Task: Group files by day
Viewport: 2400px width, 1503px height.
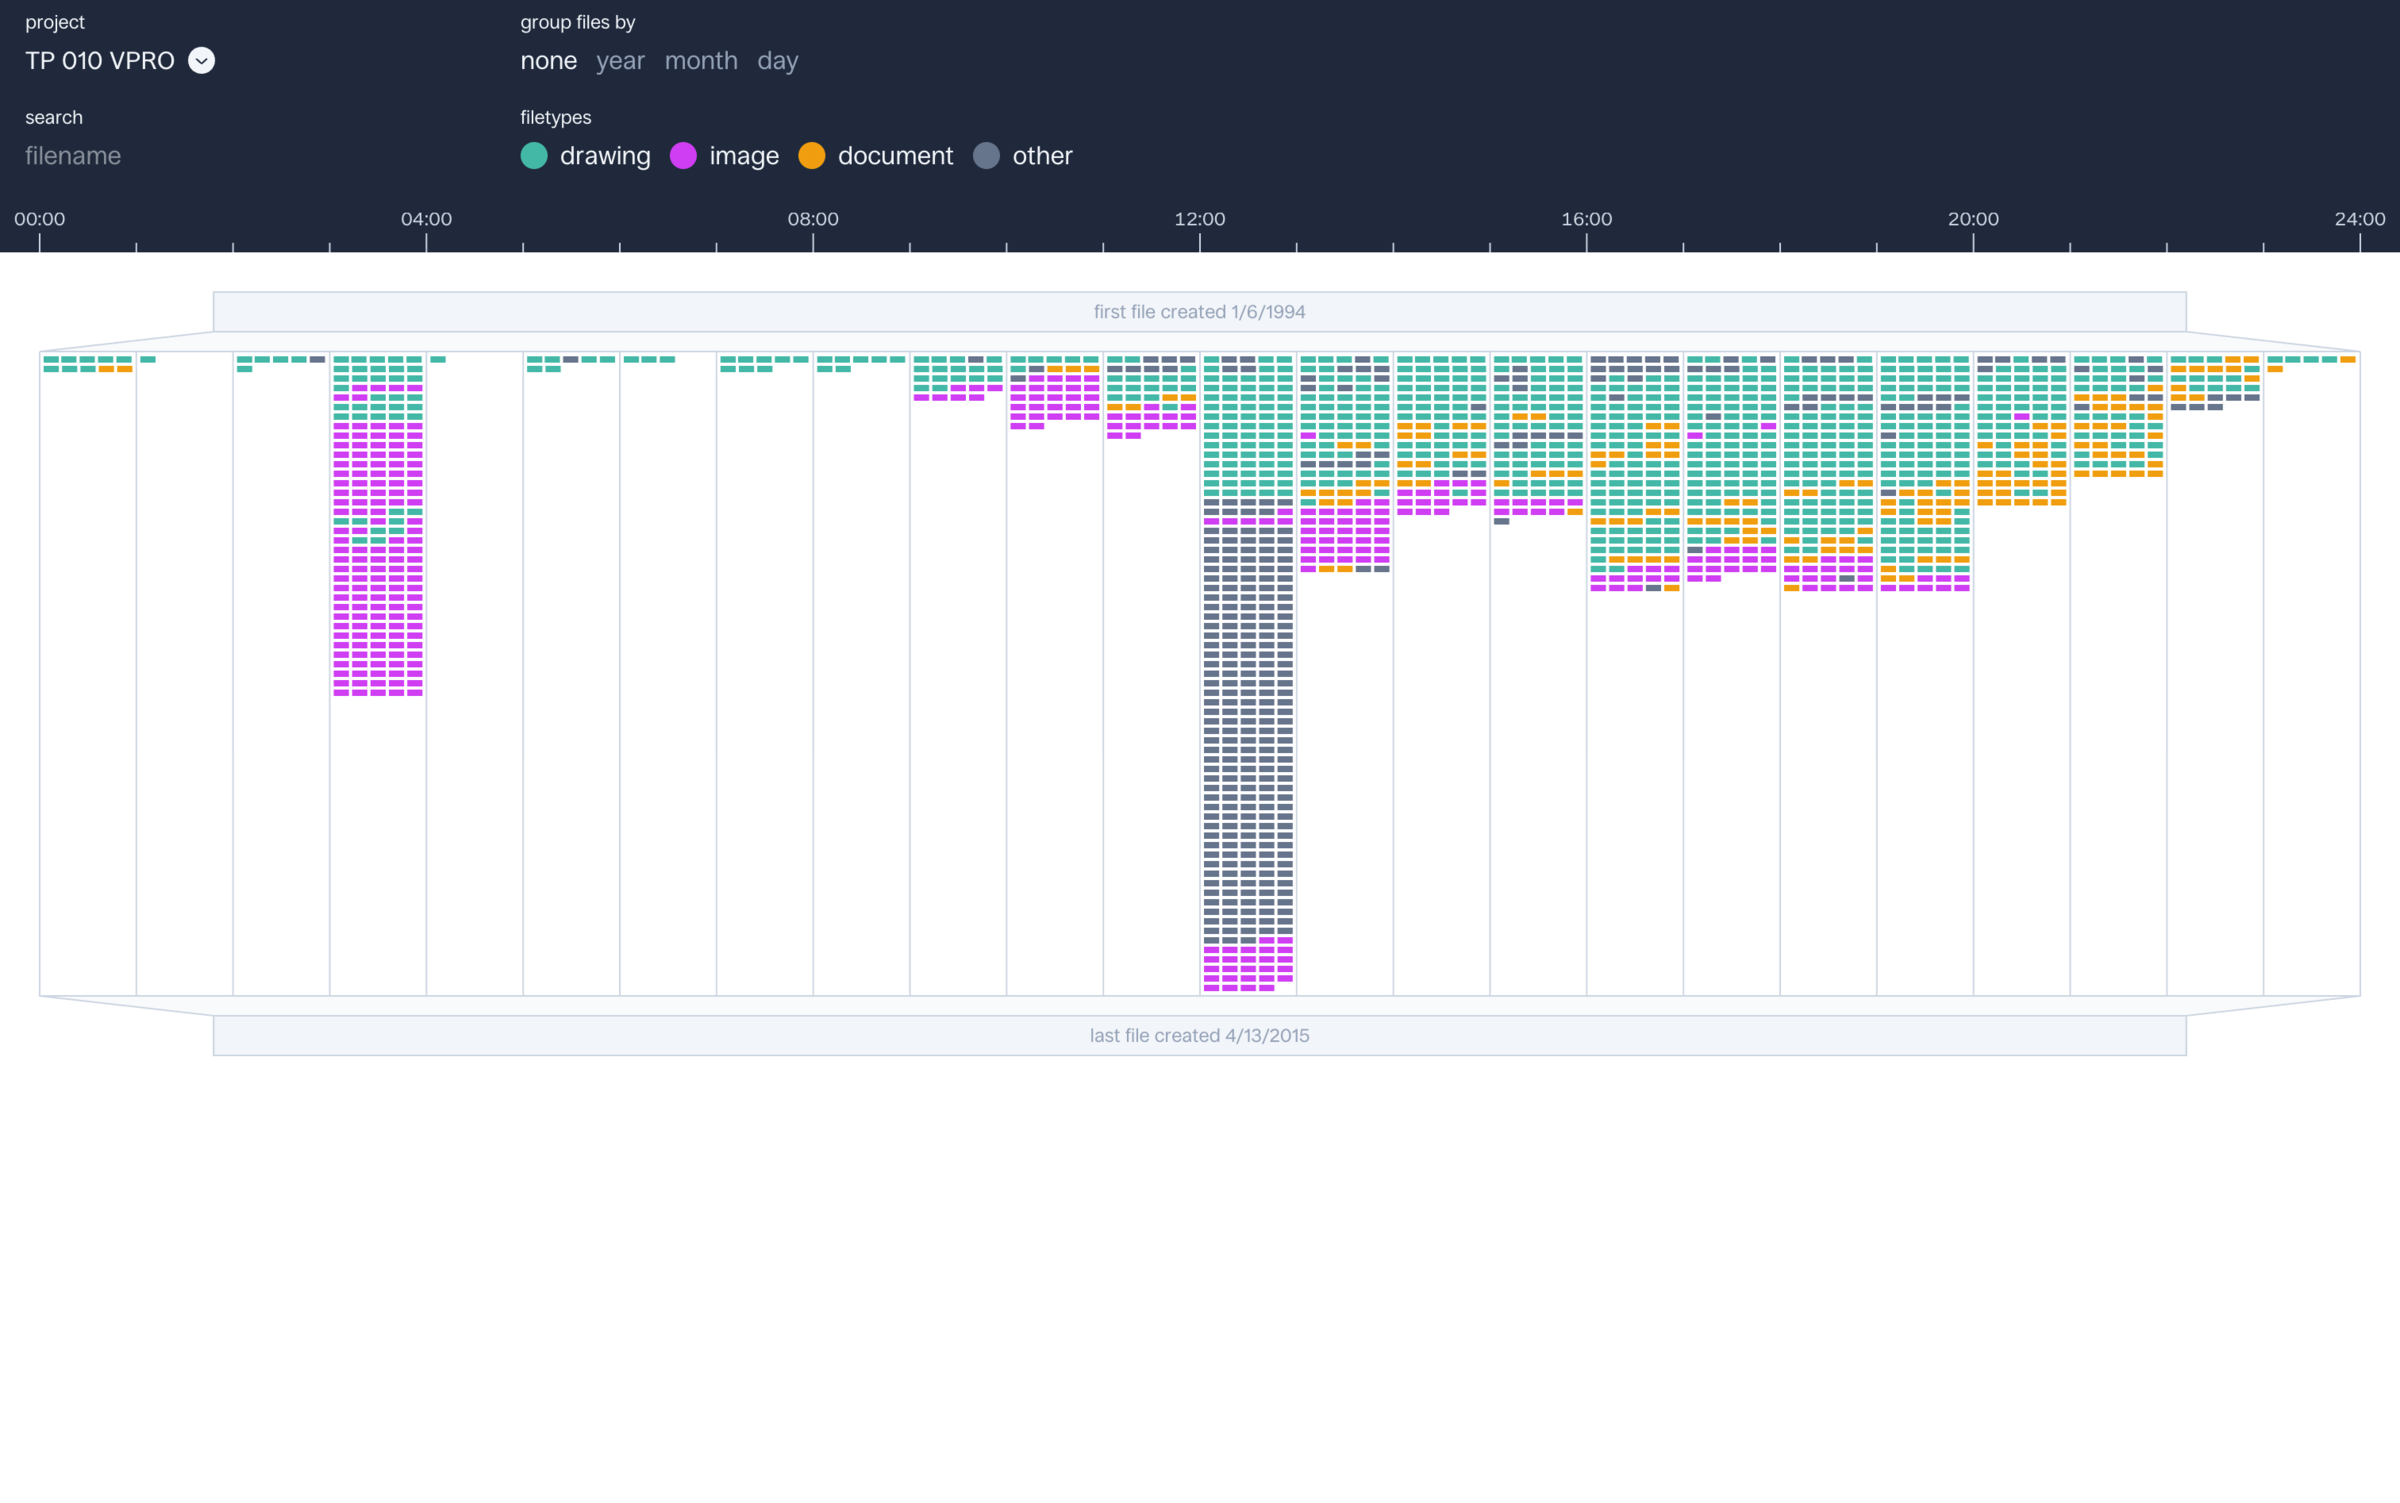Action: click(x=777, y=61)
